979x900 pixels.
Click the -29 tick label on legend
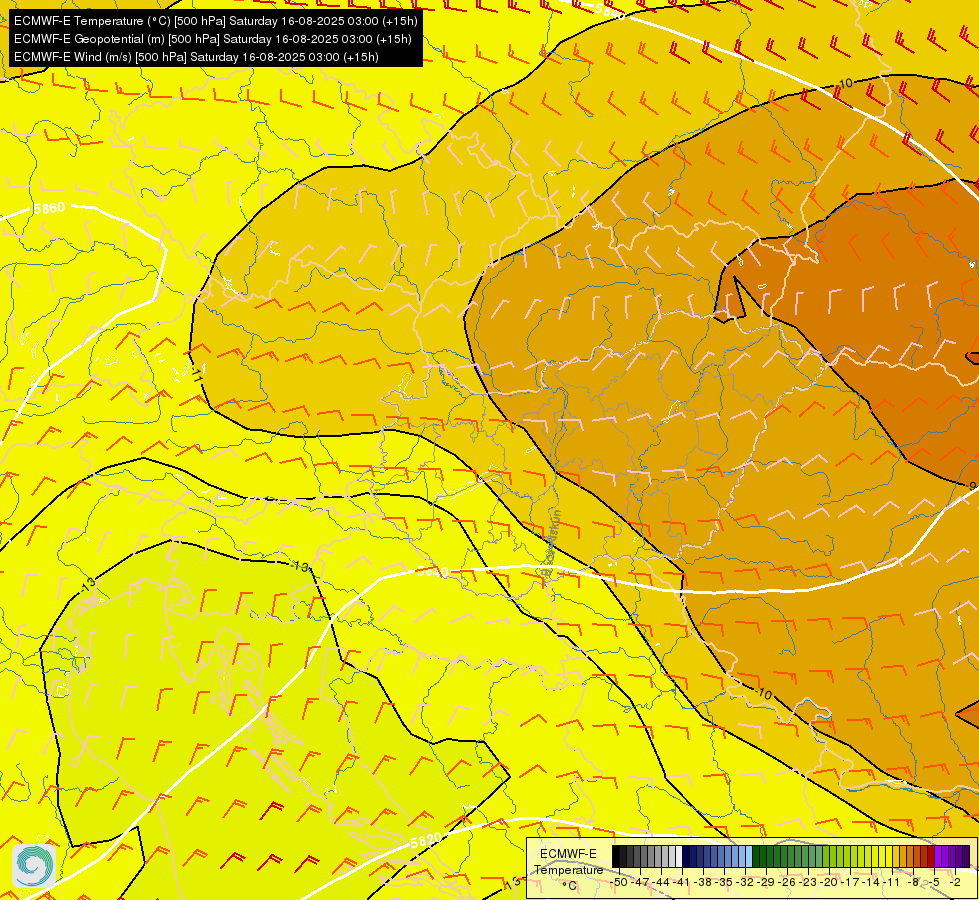(767, 882)
